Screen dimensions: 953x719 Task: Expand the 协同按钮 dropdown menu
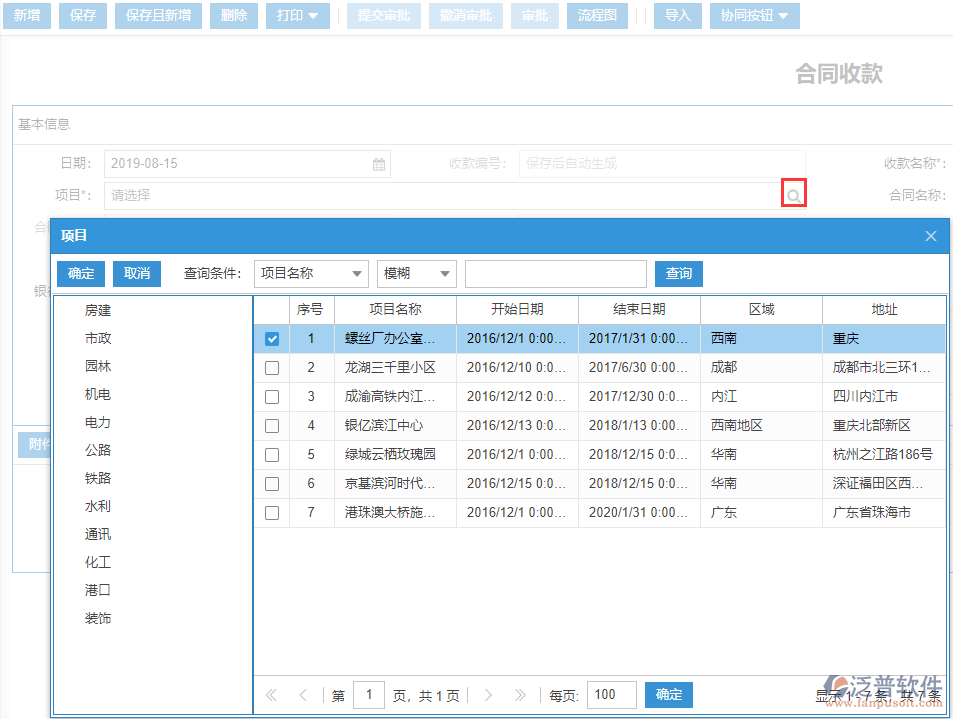tap(754, 16)
